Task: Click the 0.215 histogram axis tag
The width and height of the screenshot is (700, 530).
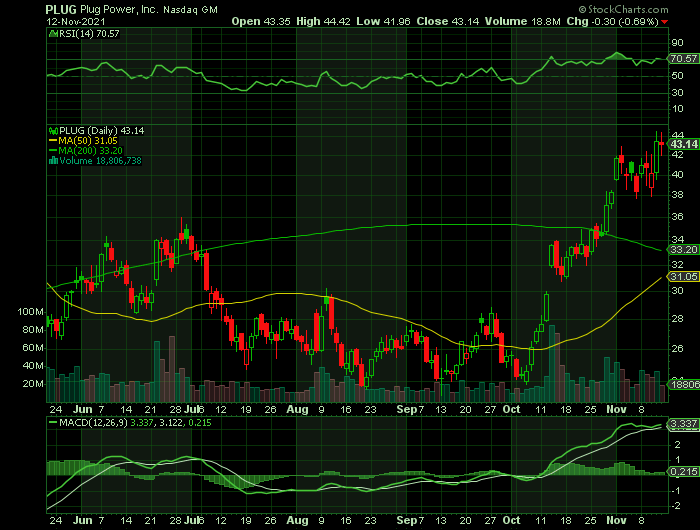Action: point(683,472)
